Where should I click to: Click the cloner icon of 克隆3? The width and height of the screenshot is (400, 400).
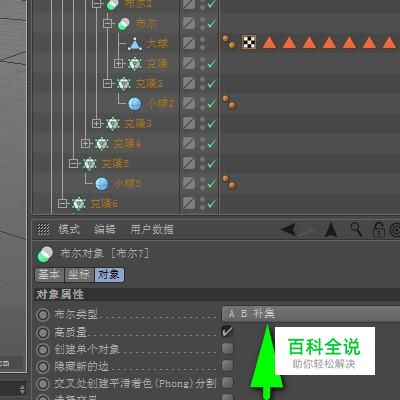(113, 124)
